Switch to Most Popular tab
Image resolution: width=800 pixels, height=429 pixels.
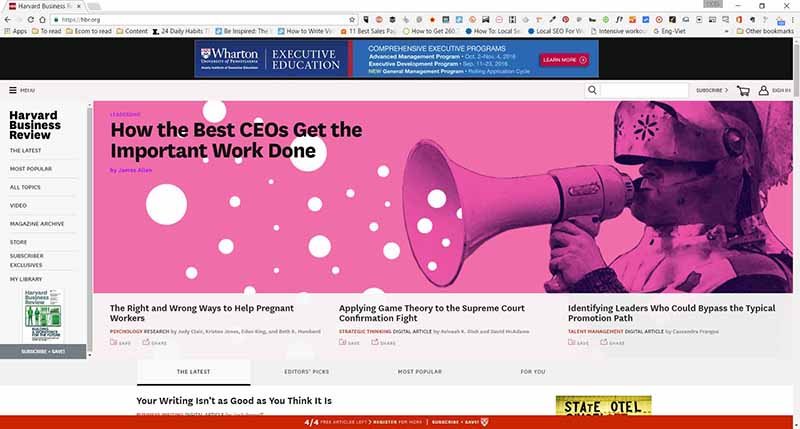(x=420, y=372)
